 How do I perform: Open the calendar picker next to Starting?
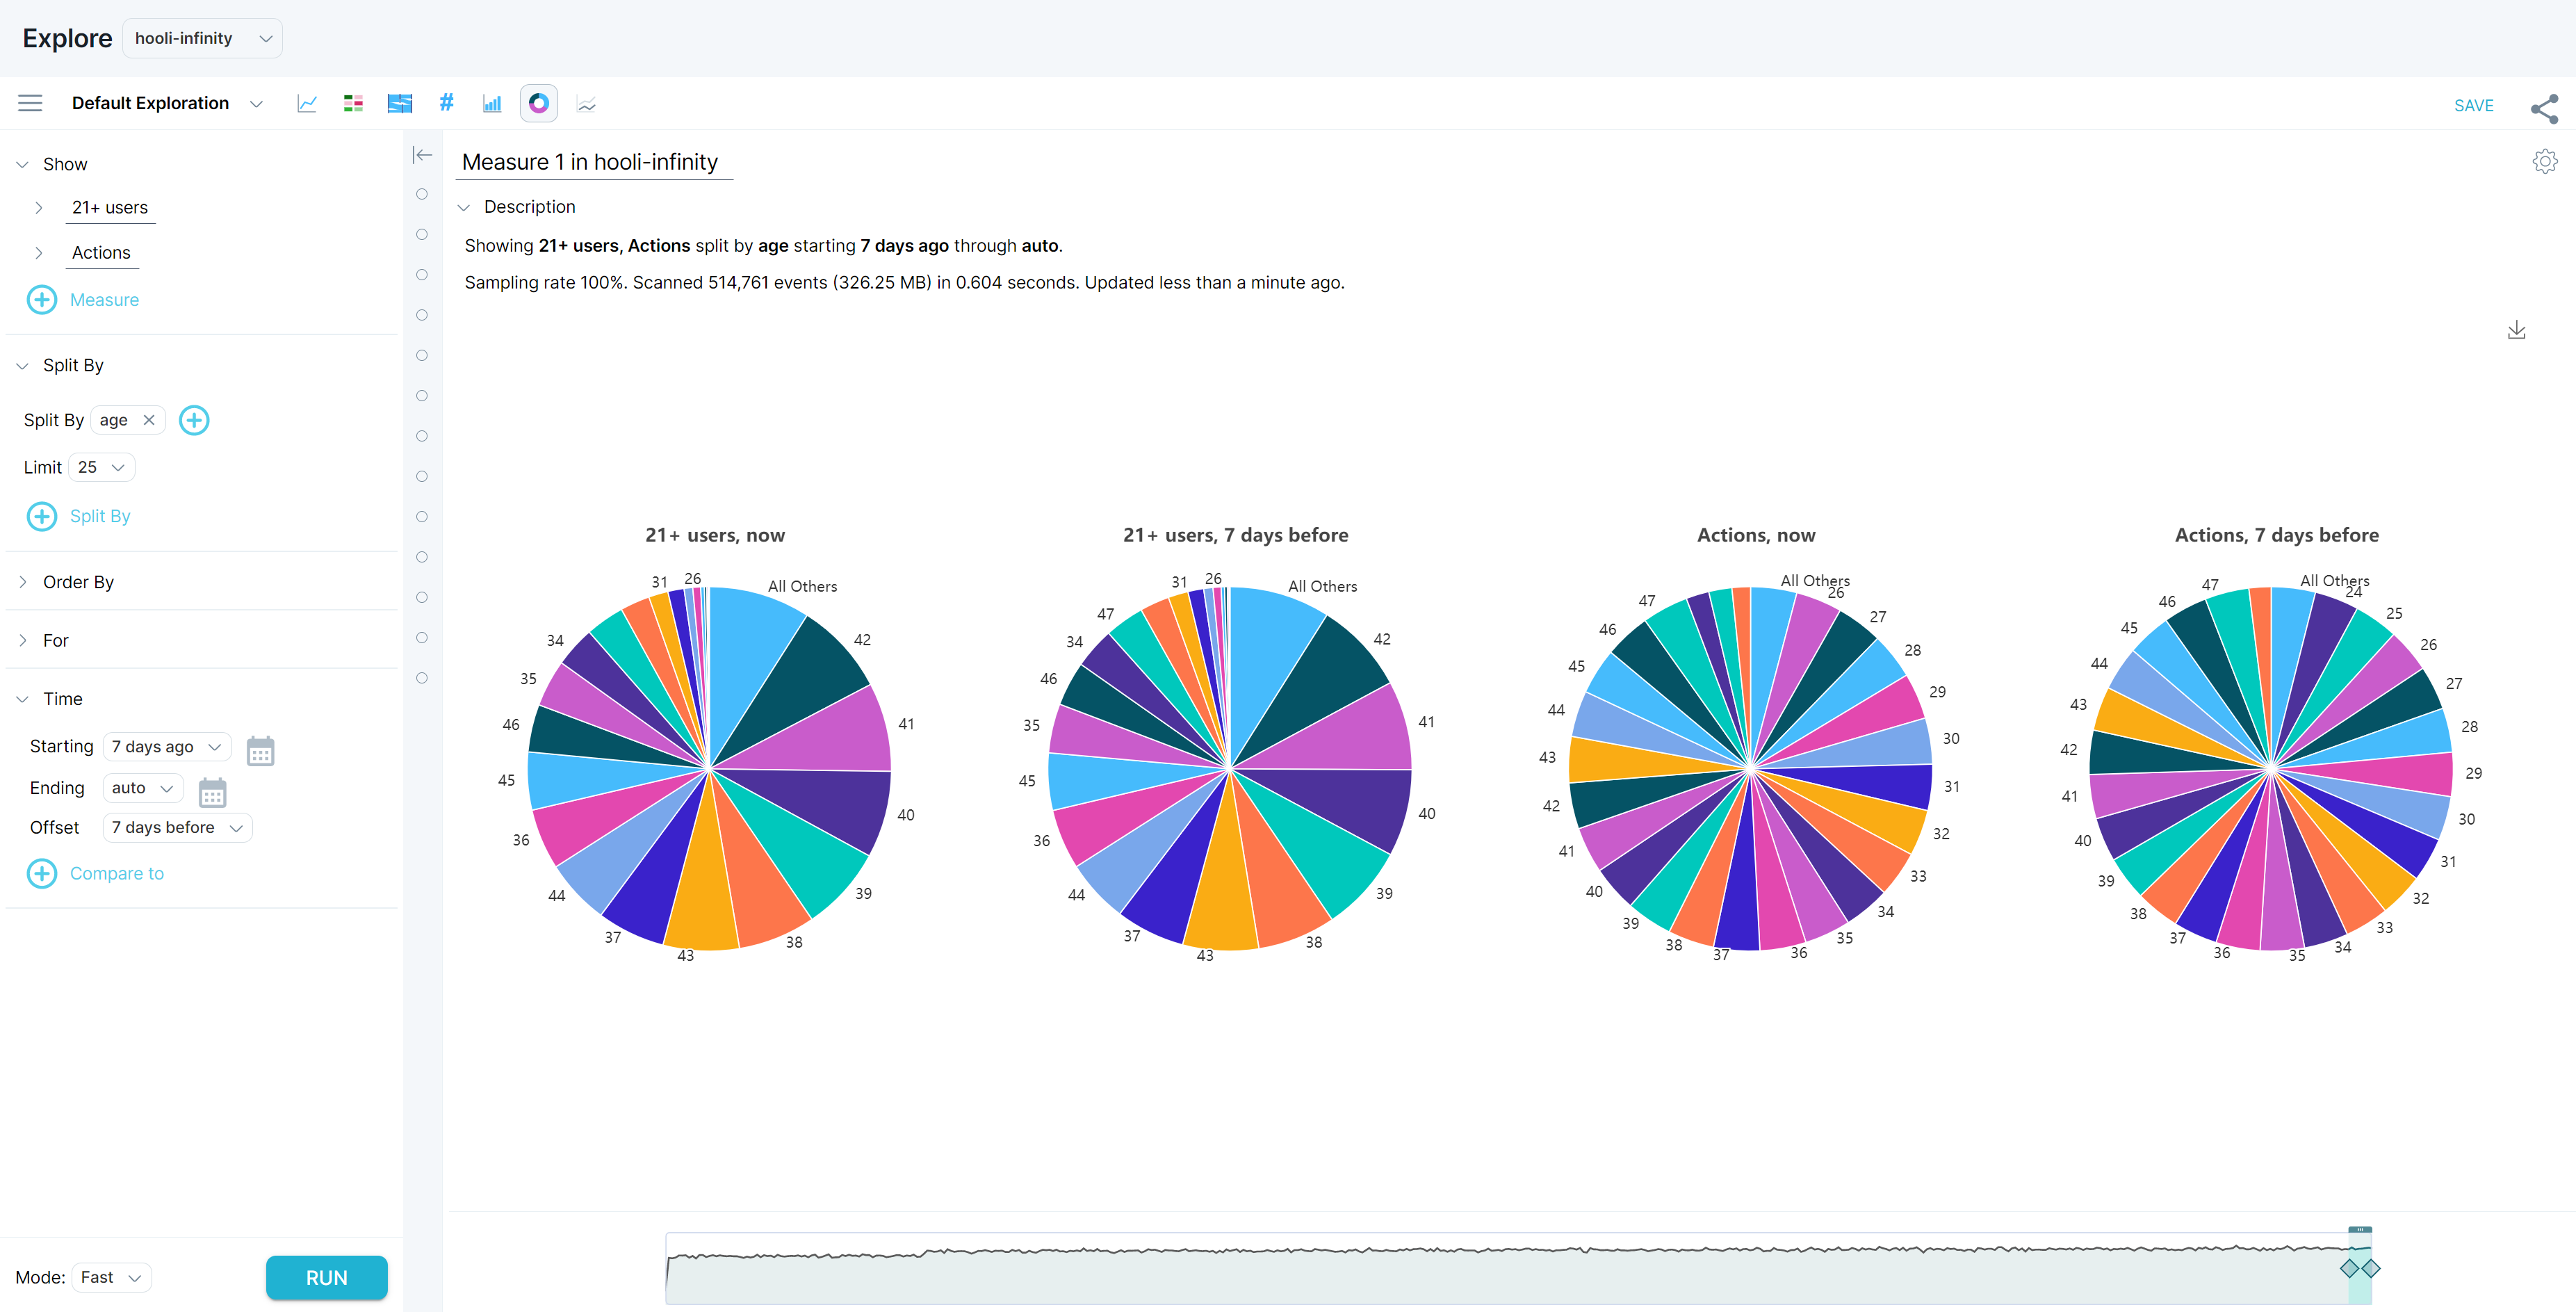261,750
